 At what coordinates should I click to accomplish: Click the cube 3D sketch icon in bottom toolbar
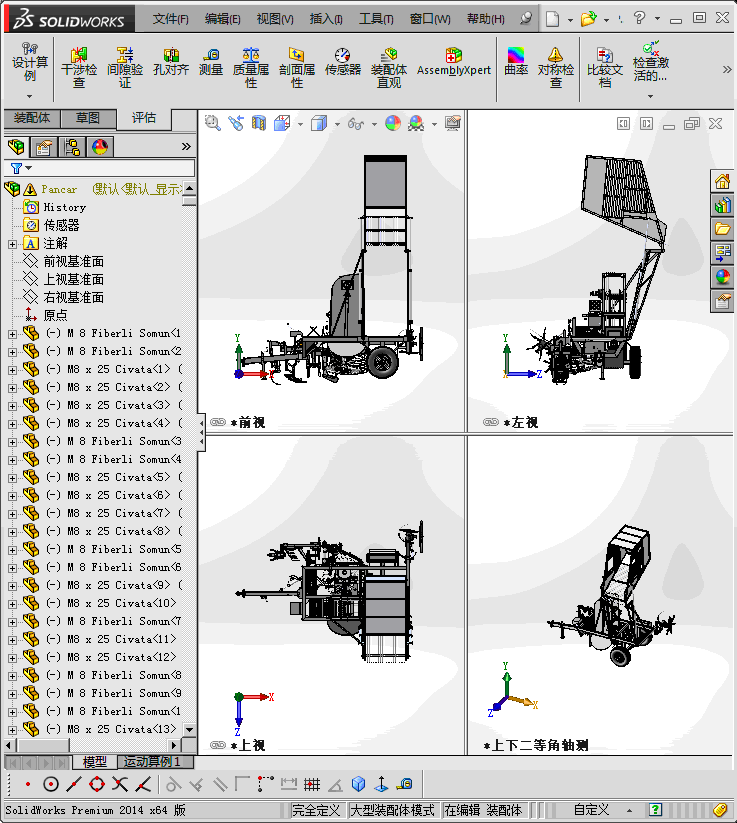click(358, 784)
